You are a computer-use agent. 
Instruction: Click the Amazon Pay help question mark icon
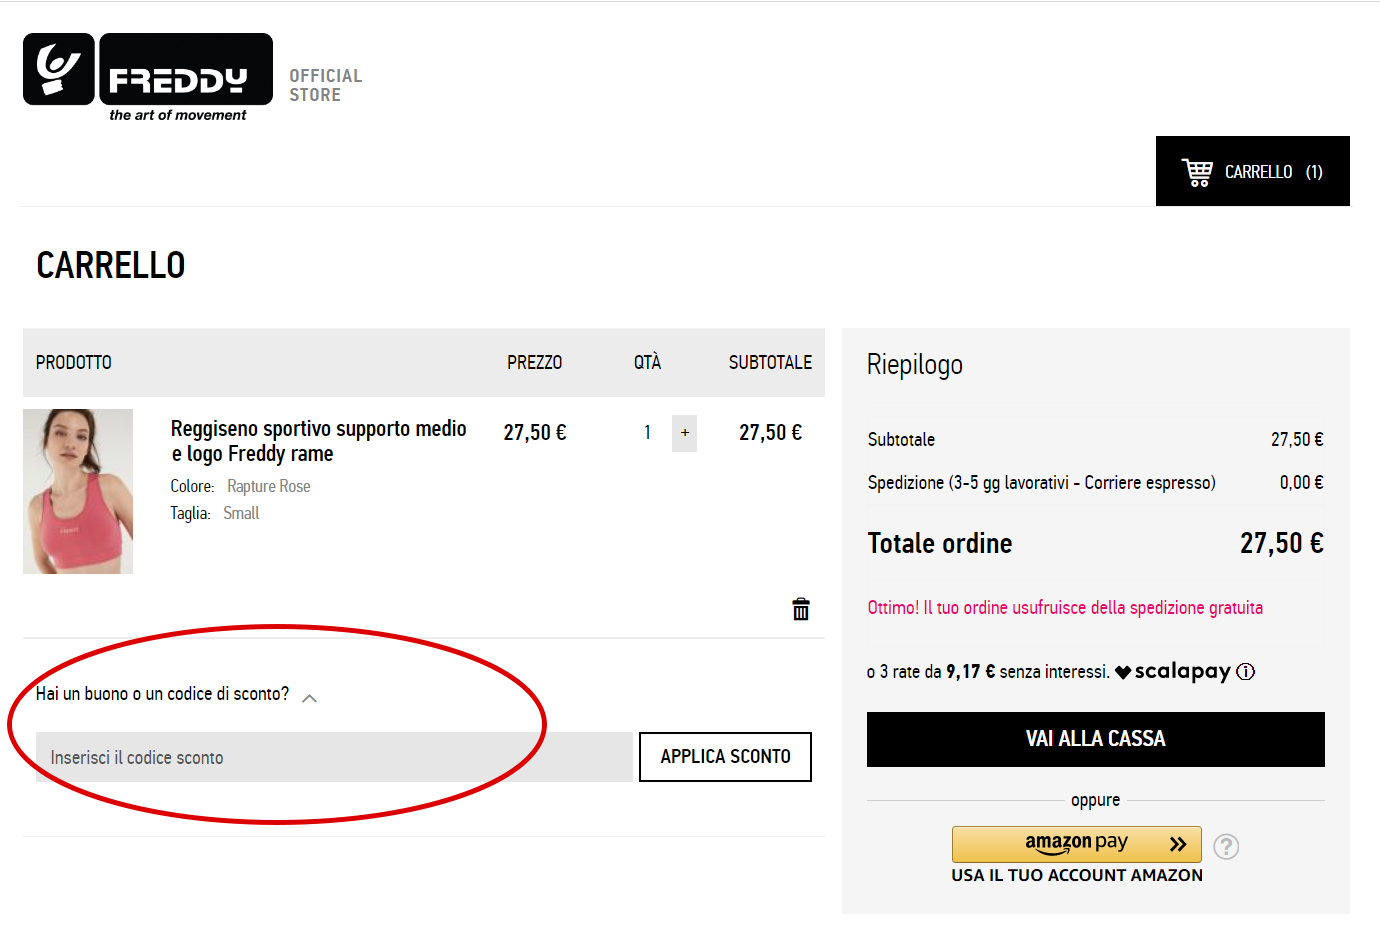[x=1226, y=846]
